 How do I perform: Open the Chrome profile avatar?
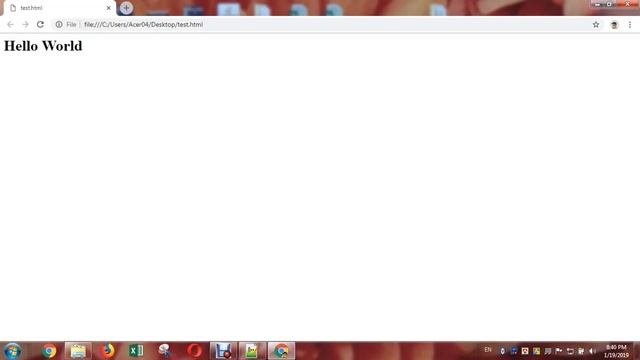click(x=614, y=25)
